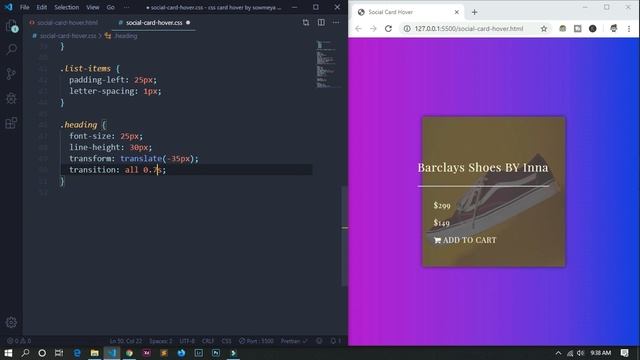Click social-card-hover.css in the breadcrumb
The image size is (640, 360).
(x=68, y=36)
